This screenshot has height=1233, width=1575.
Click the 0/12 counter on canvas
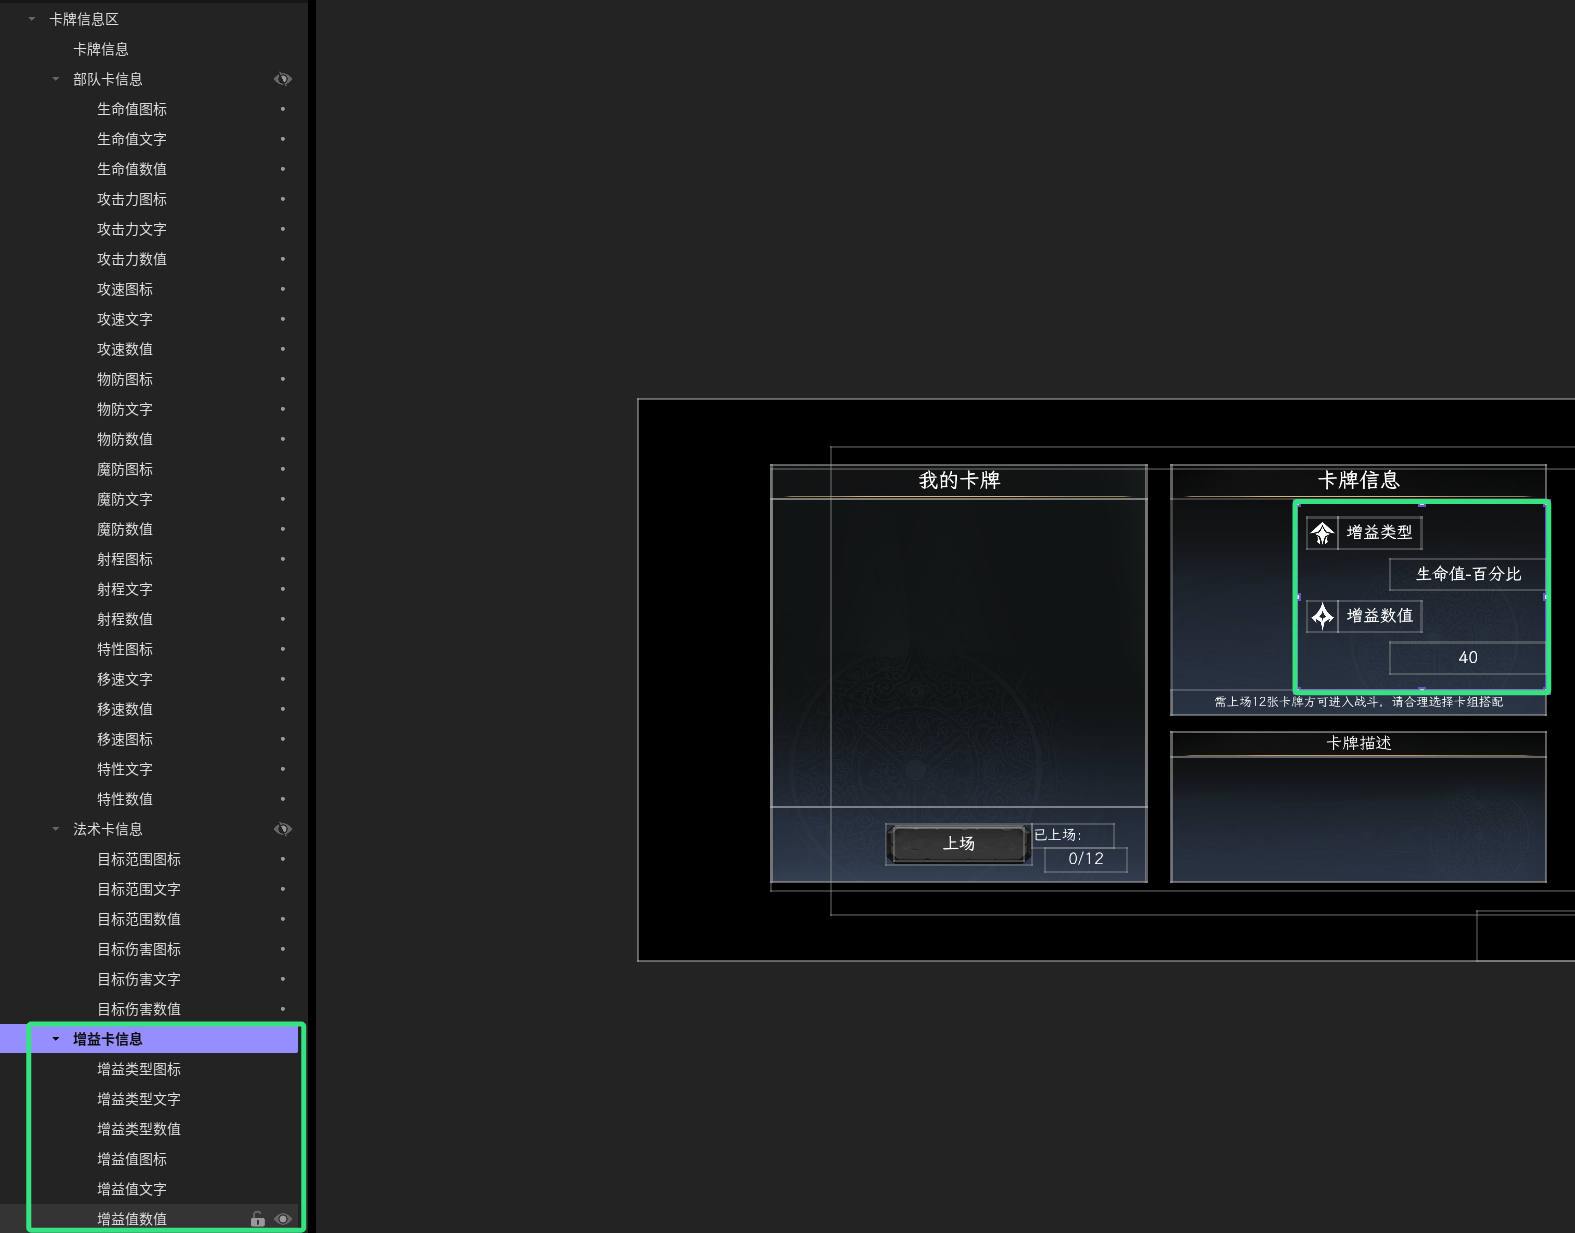pos(1086,859)
